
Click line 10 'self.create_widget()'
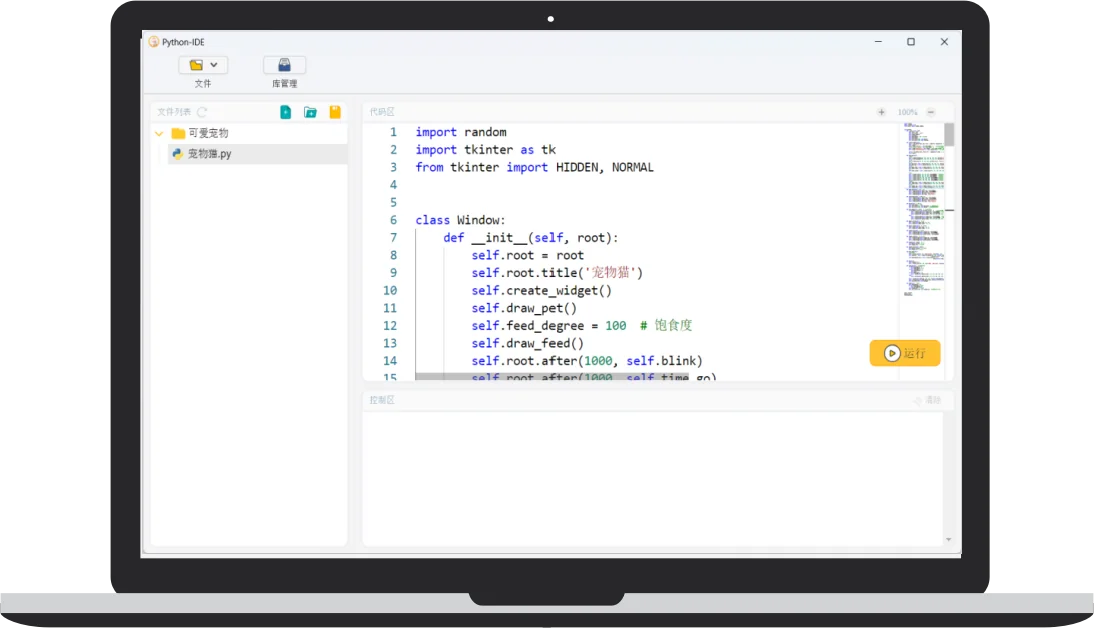(x=541, y=290)
